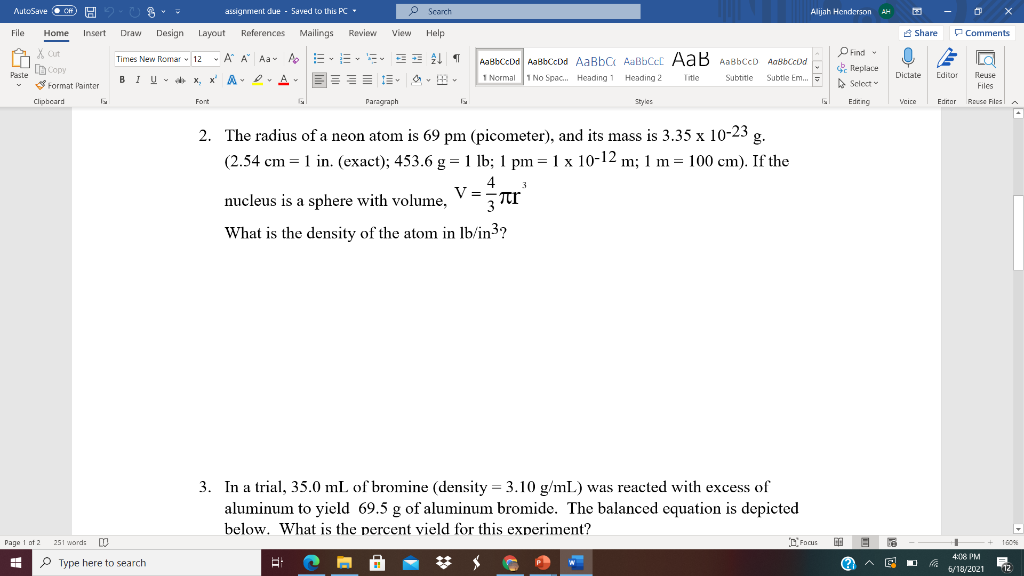Viewport: 1024px width, 576px height.
Task: Click Multilevel list icon
Action: click(372, 59)
